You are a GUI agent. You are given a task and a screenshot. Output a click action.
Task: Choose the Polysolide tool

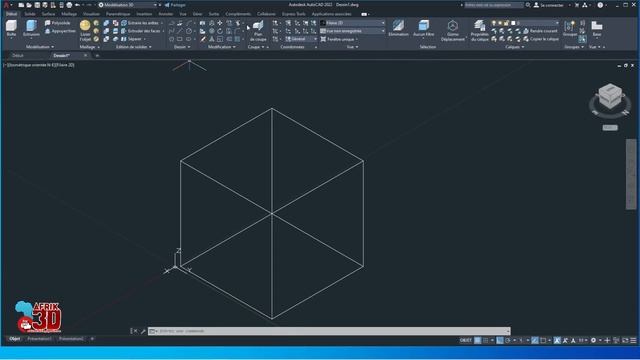58,23
